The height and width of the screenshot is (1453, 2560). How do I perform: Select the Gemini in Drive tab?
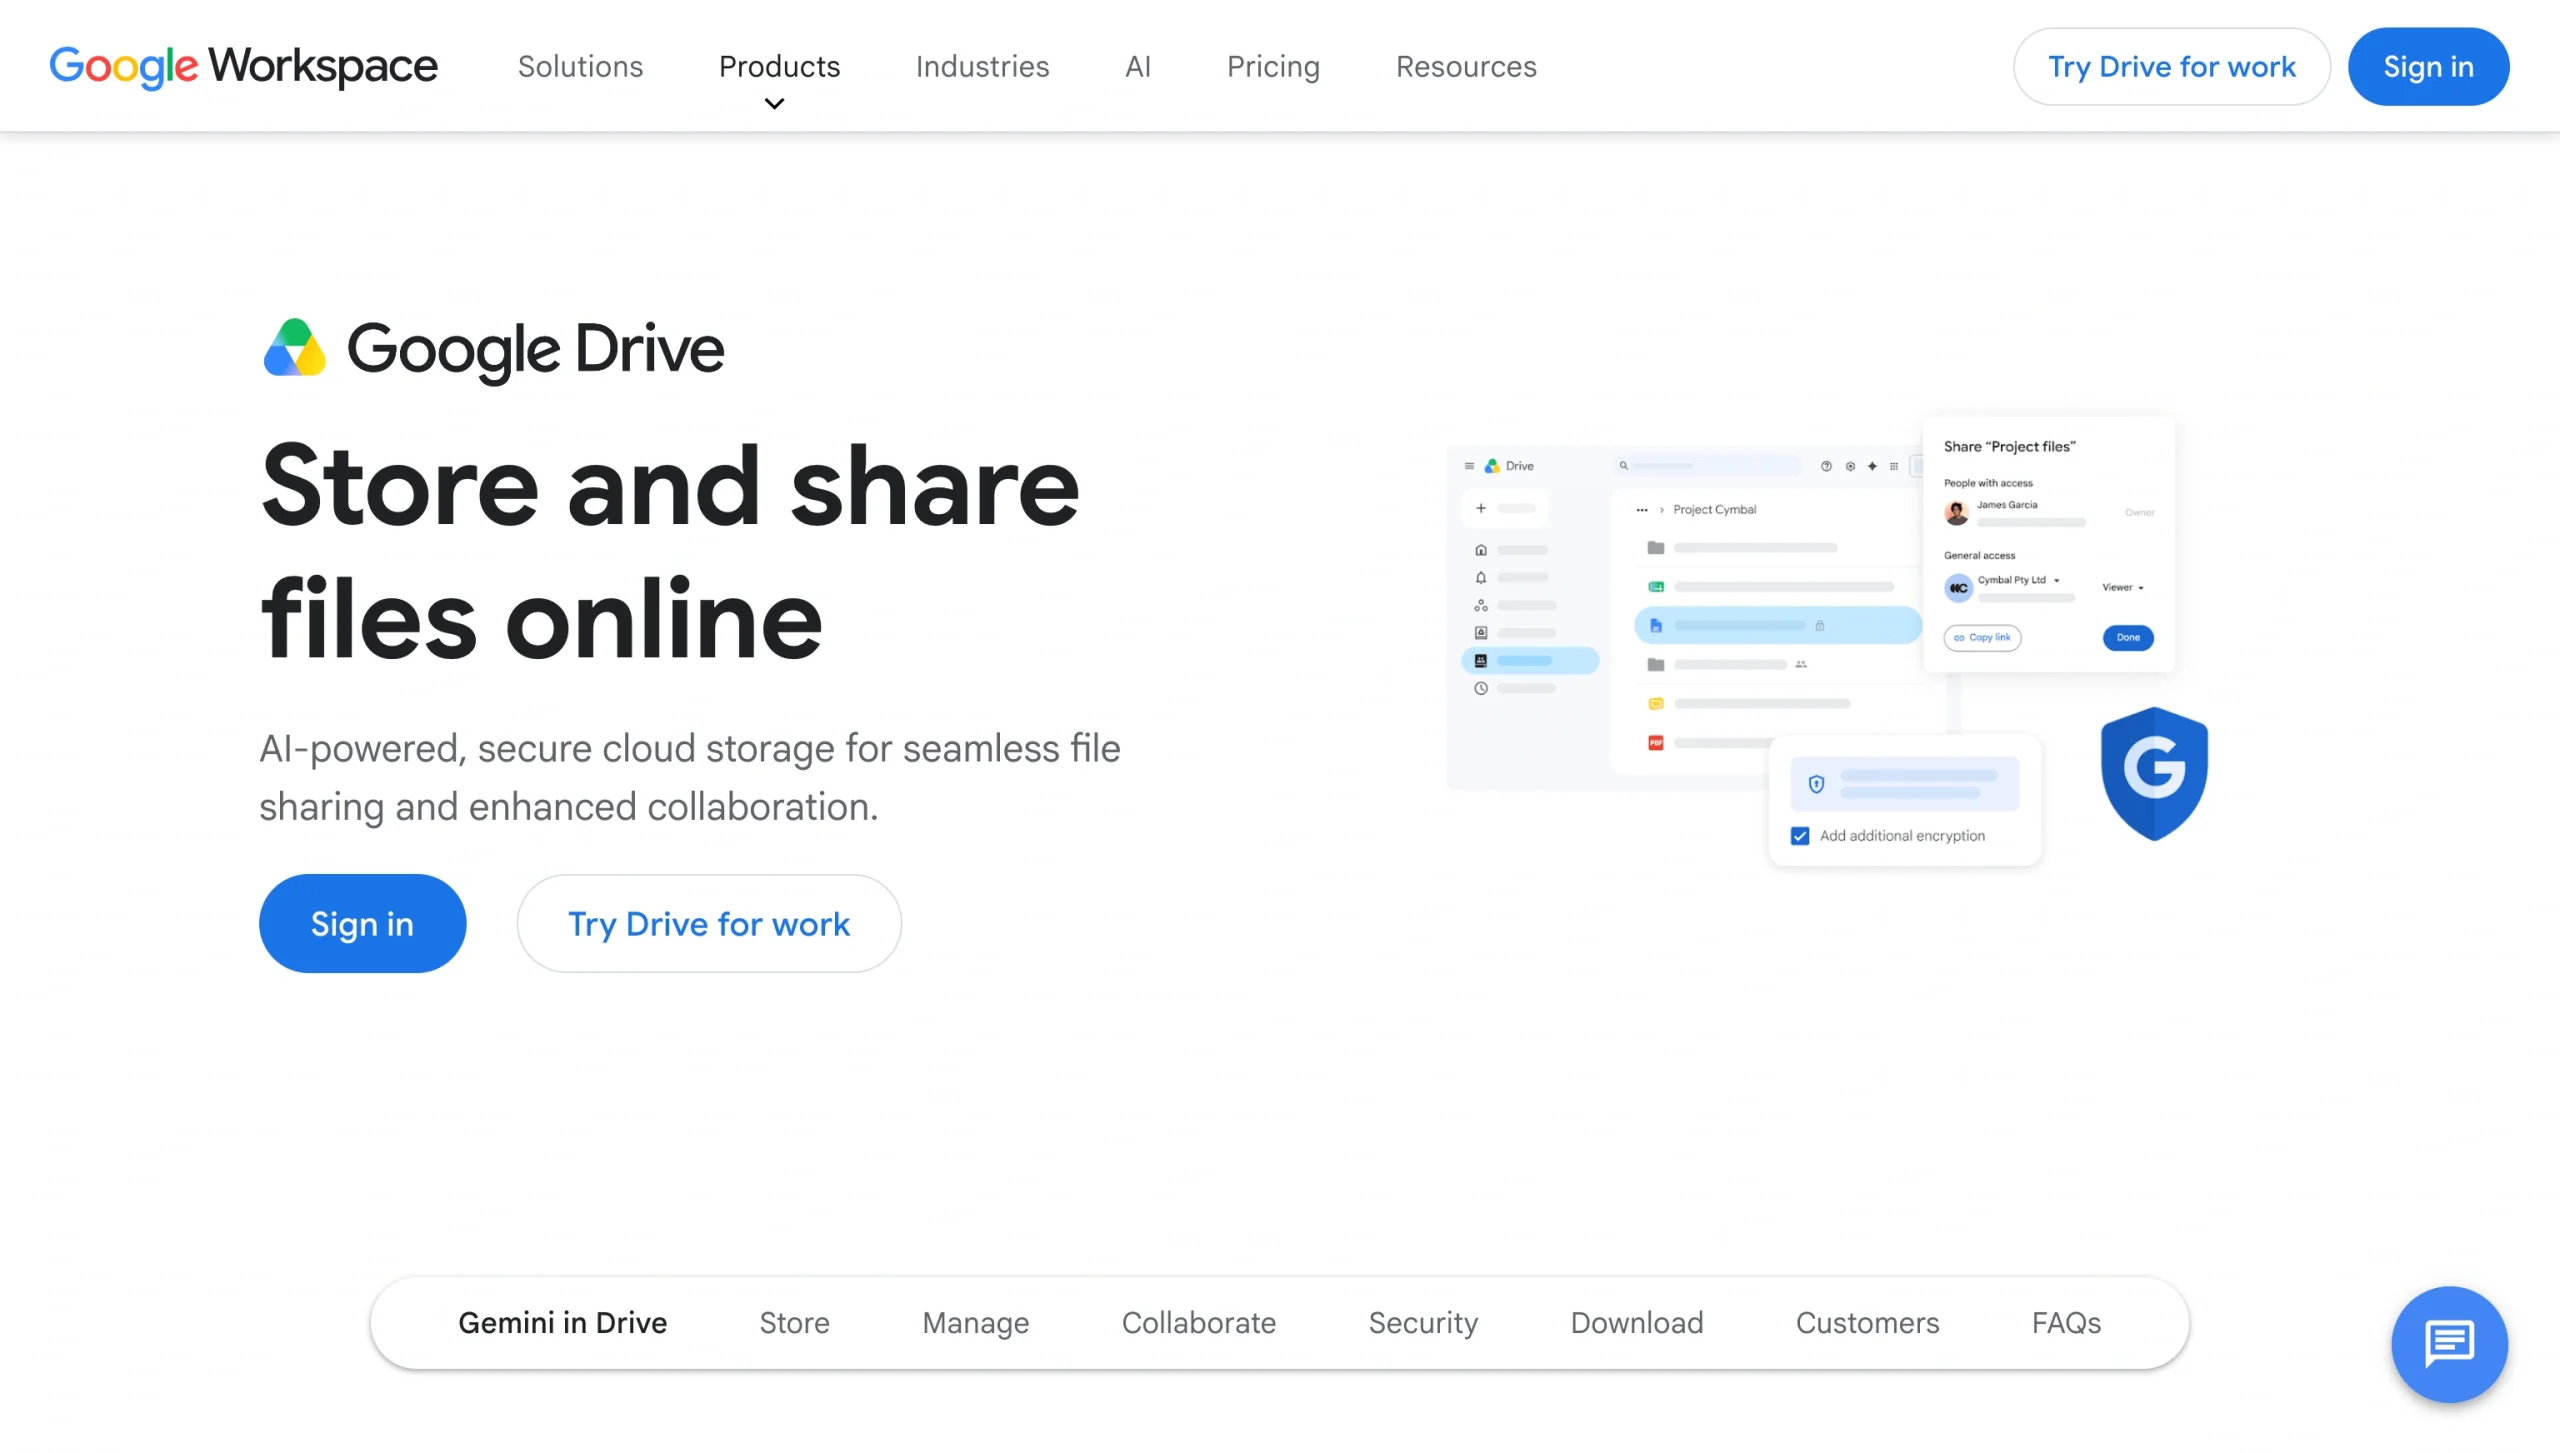tap(562, 1322)
